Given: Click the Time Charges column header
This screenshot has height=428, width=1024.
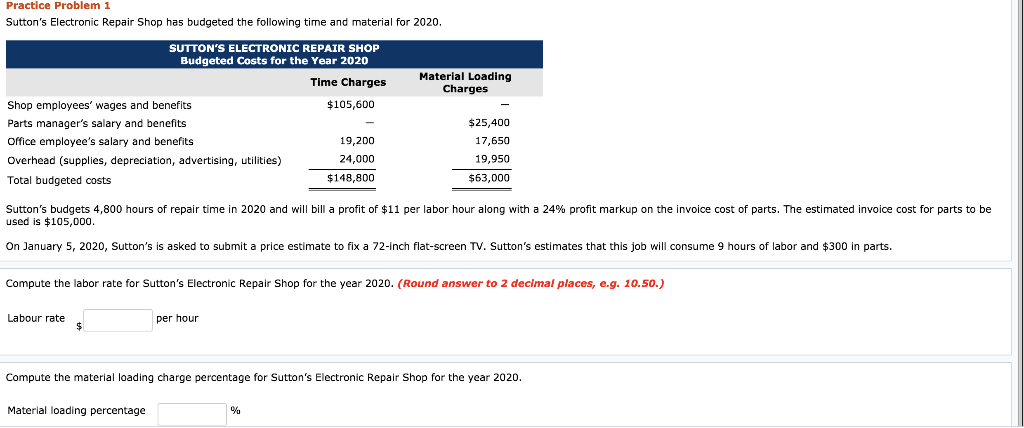Looking at the screenshot, I should pos(348,82).
